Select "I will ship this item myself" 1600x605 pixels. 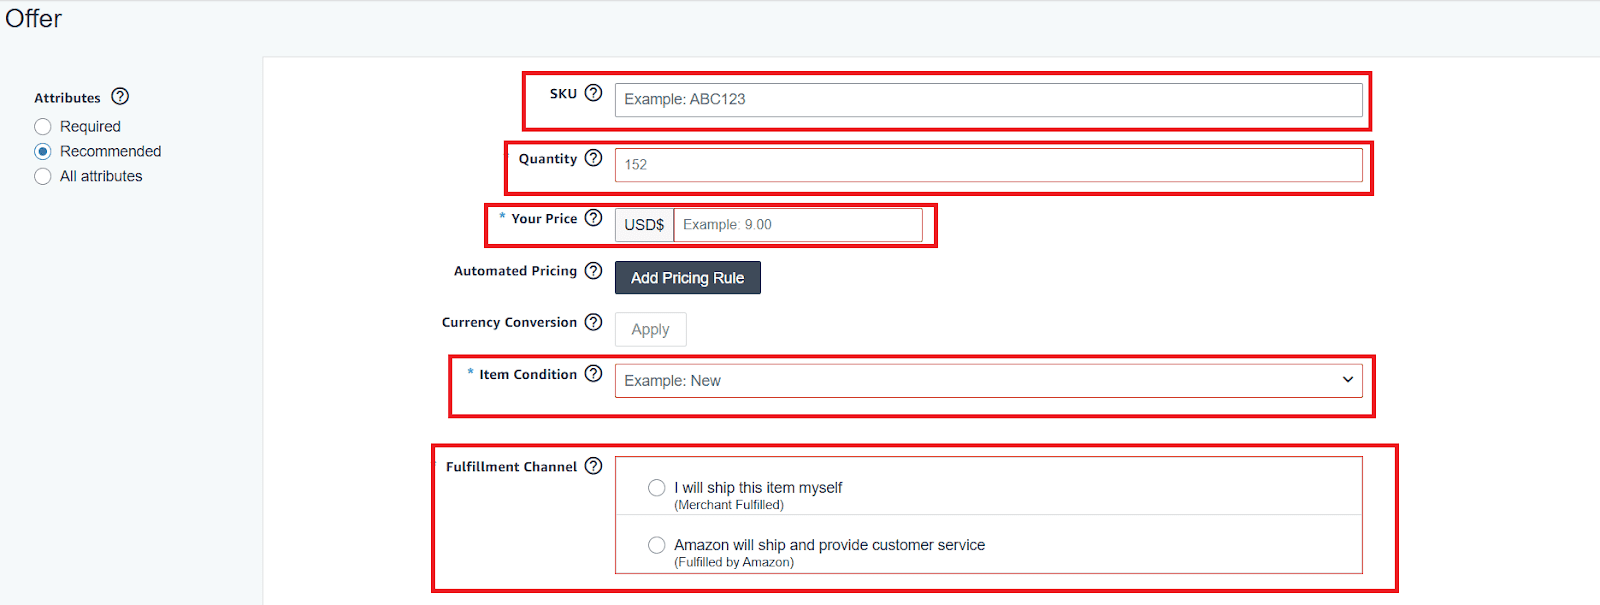(656, 488)
